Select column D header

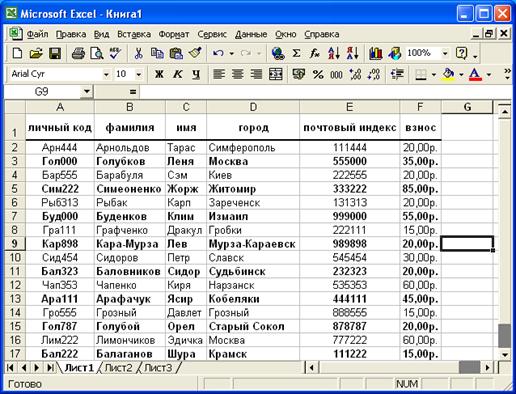click(x=253, y=107)
